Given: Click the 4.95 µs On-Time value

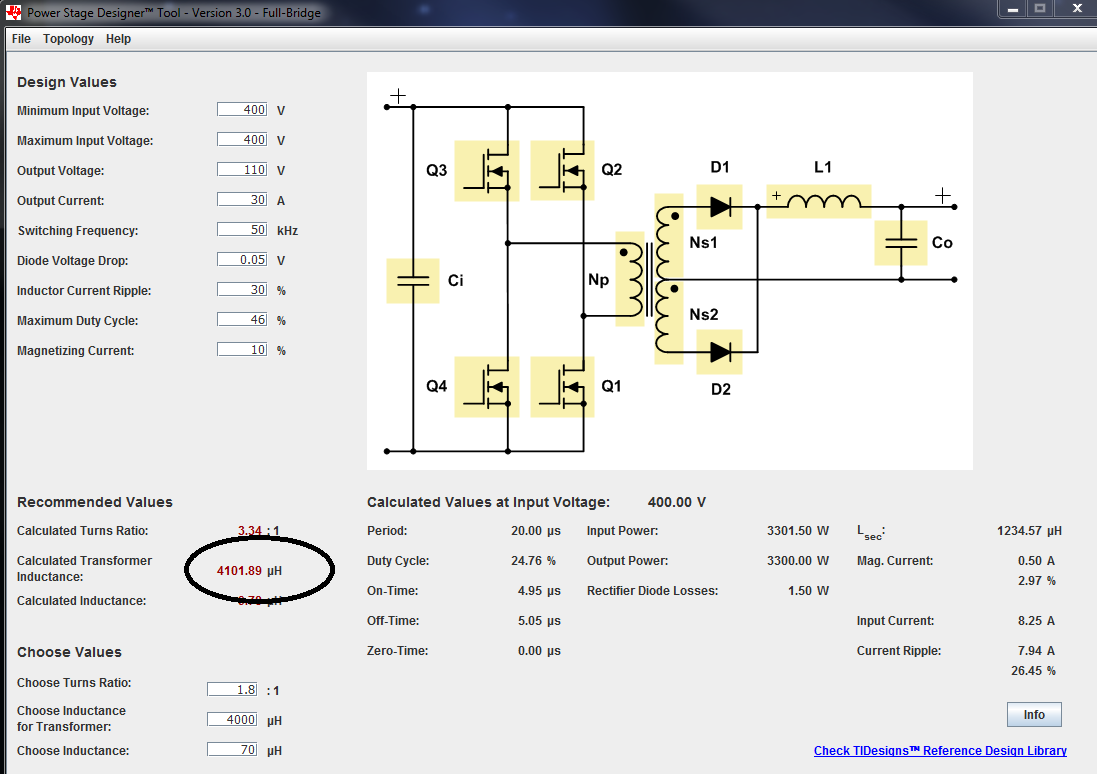Looking at the screenshot, I should pos(539,591).
